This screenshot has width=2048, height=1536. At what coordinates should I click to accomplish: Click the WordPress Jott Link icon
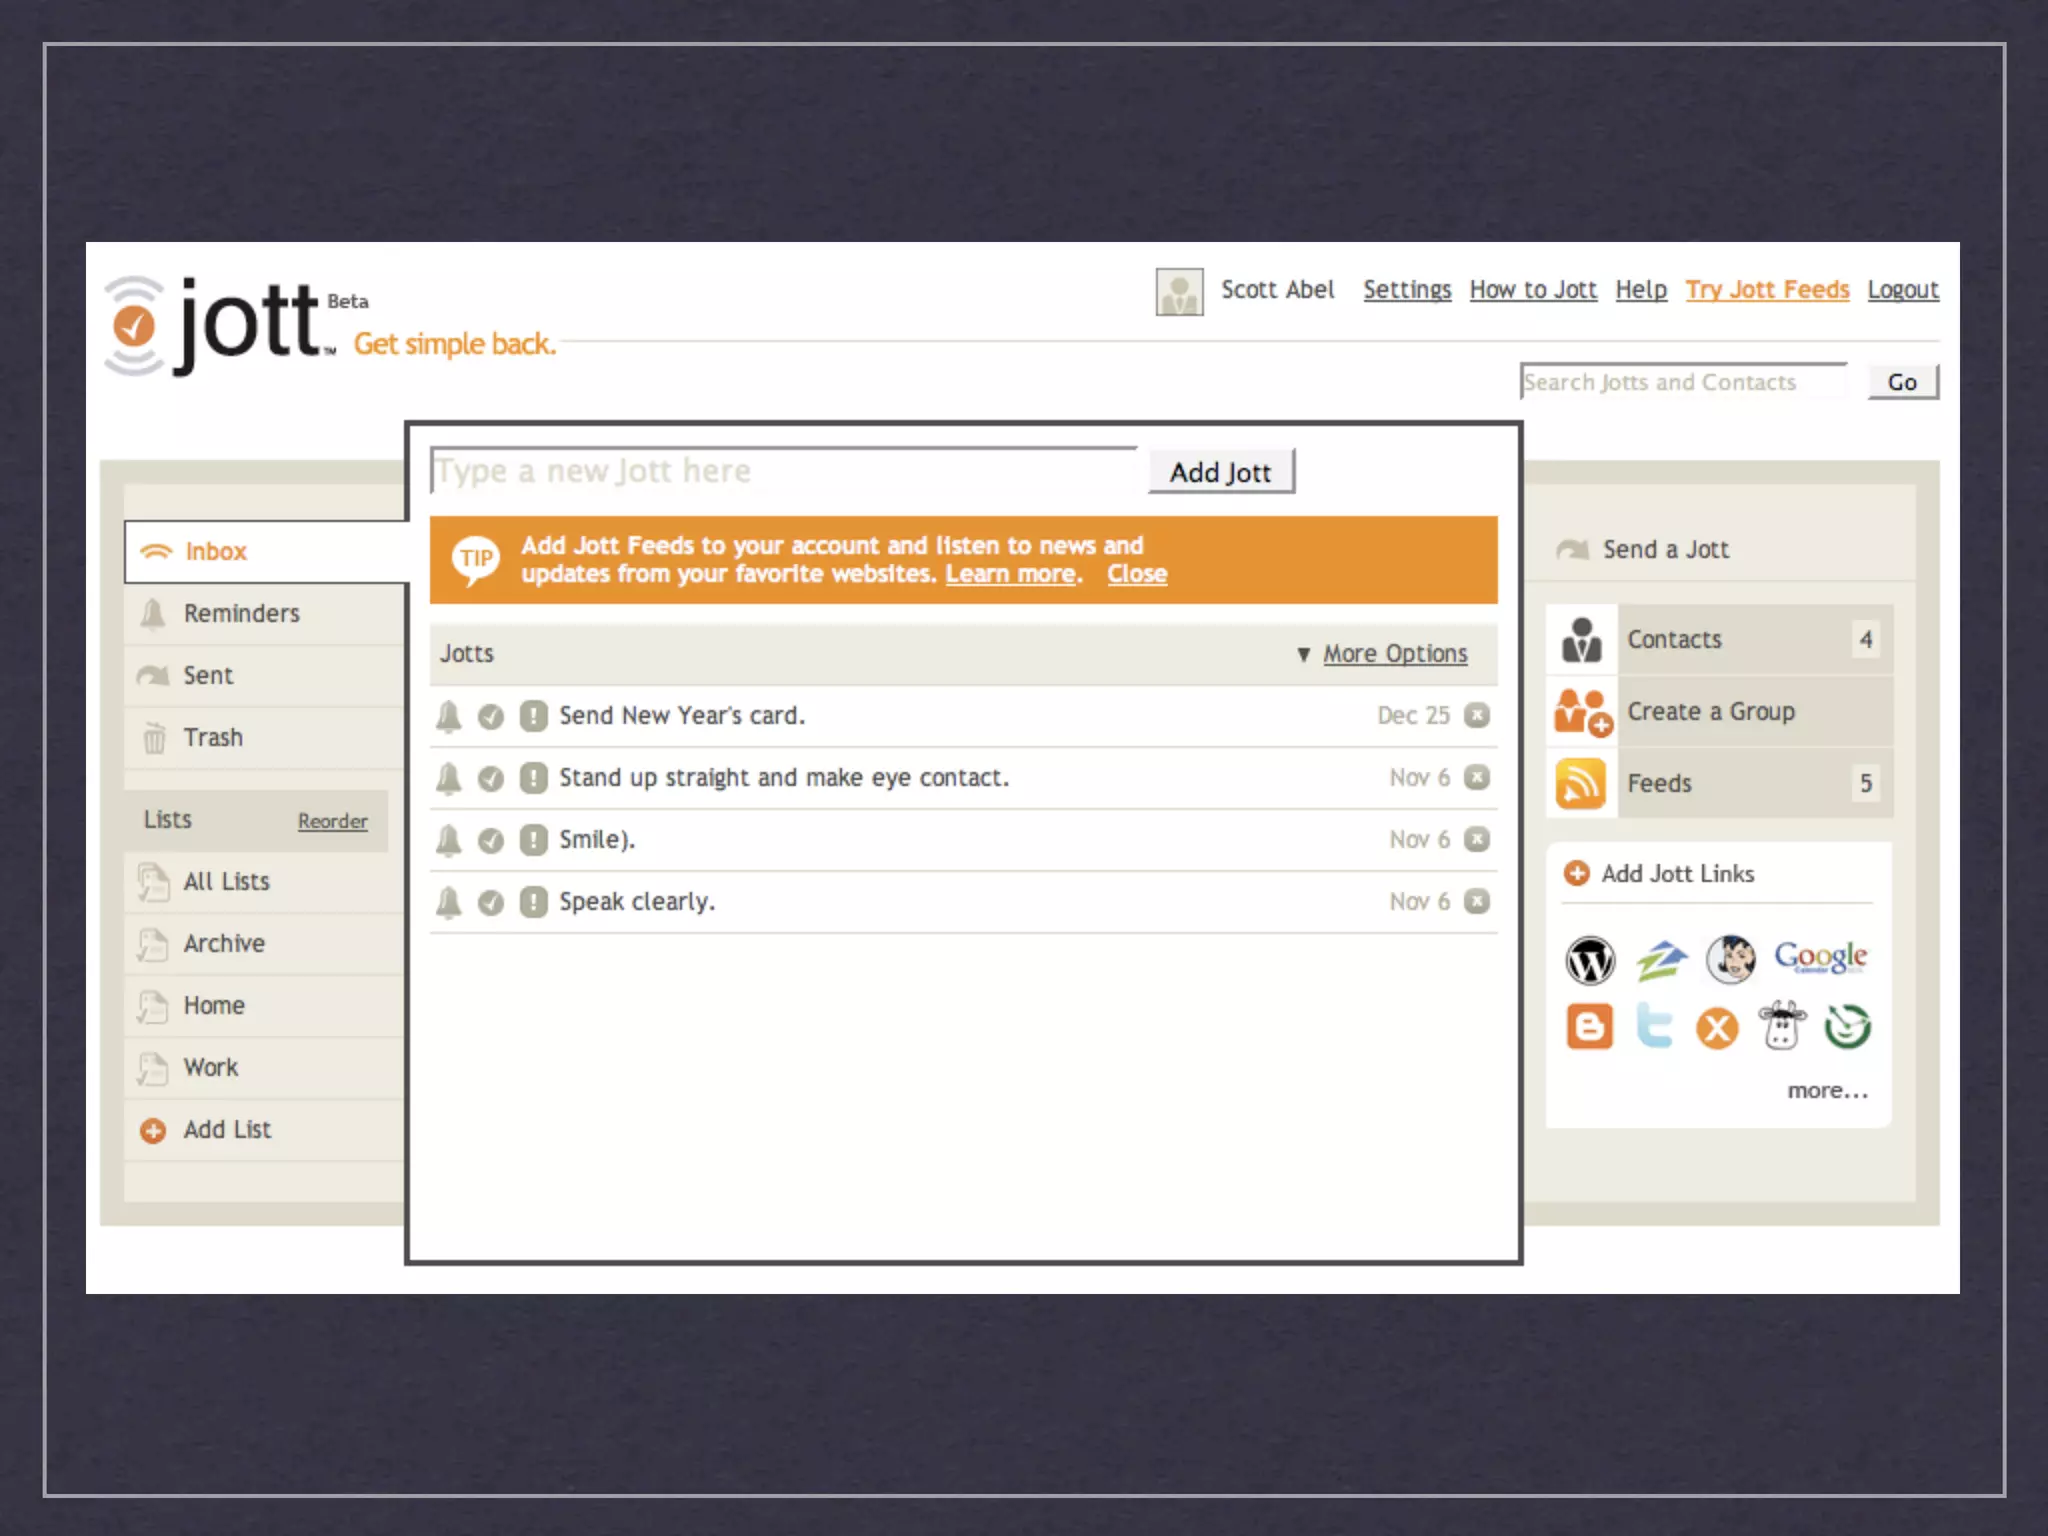[x=1589, y=960]
